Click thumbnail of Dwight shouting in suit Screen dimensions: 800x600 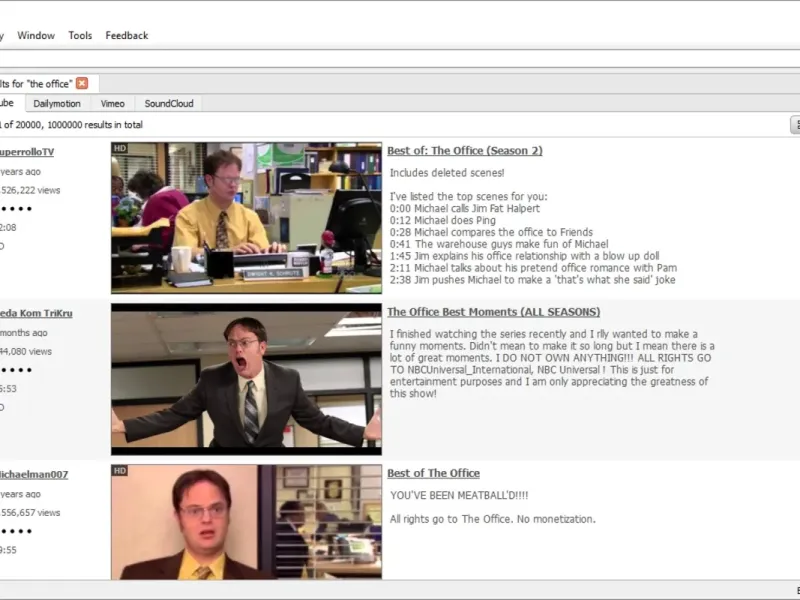point(246,379)
